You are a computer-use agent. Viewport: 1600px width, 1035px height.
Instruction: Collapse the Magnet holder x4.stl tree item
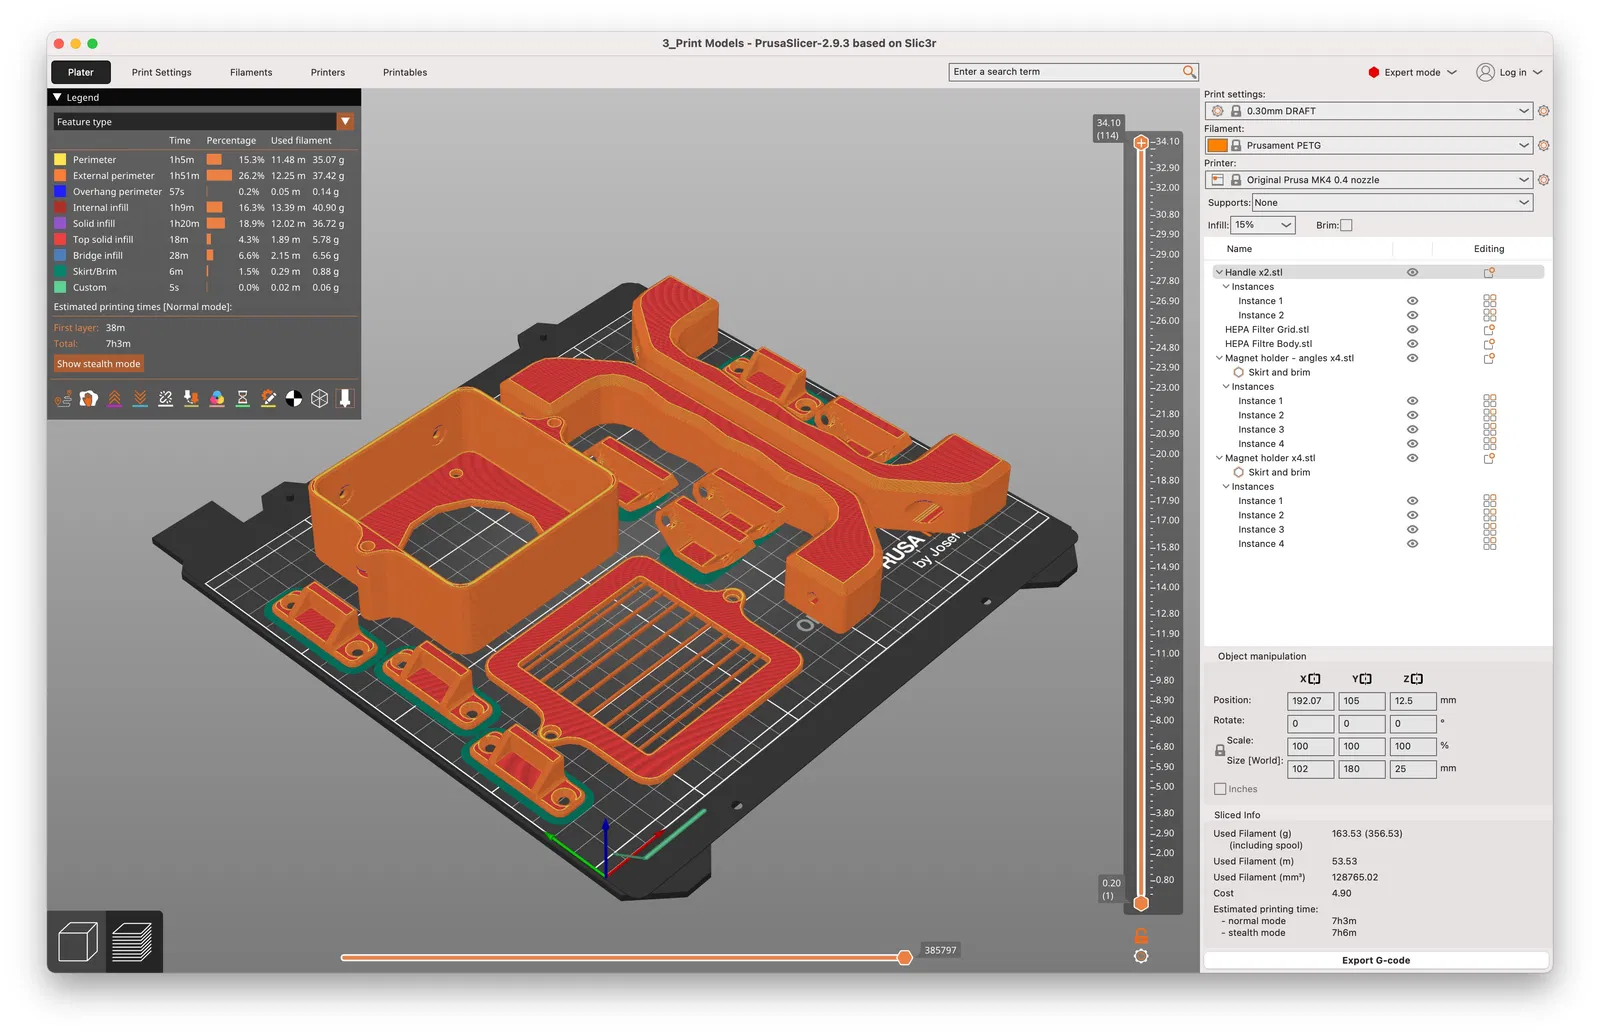[x=1219, y=458]
